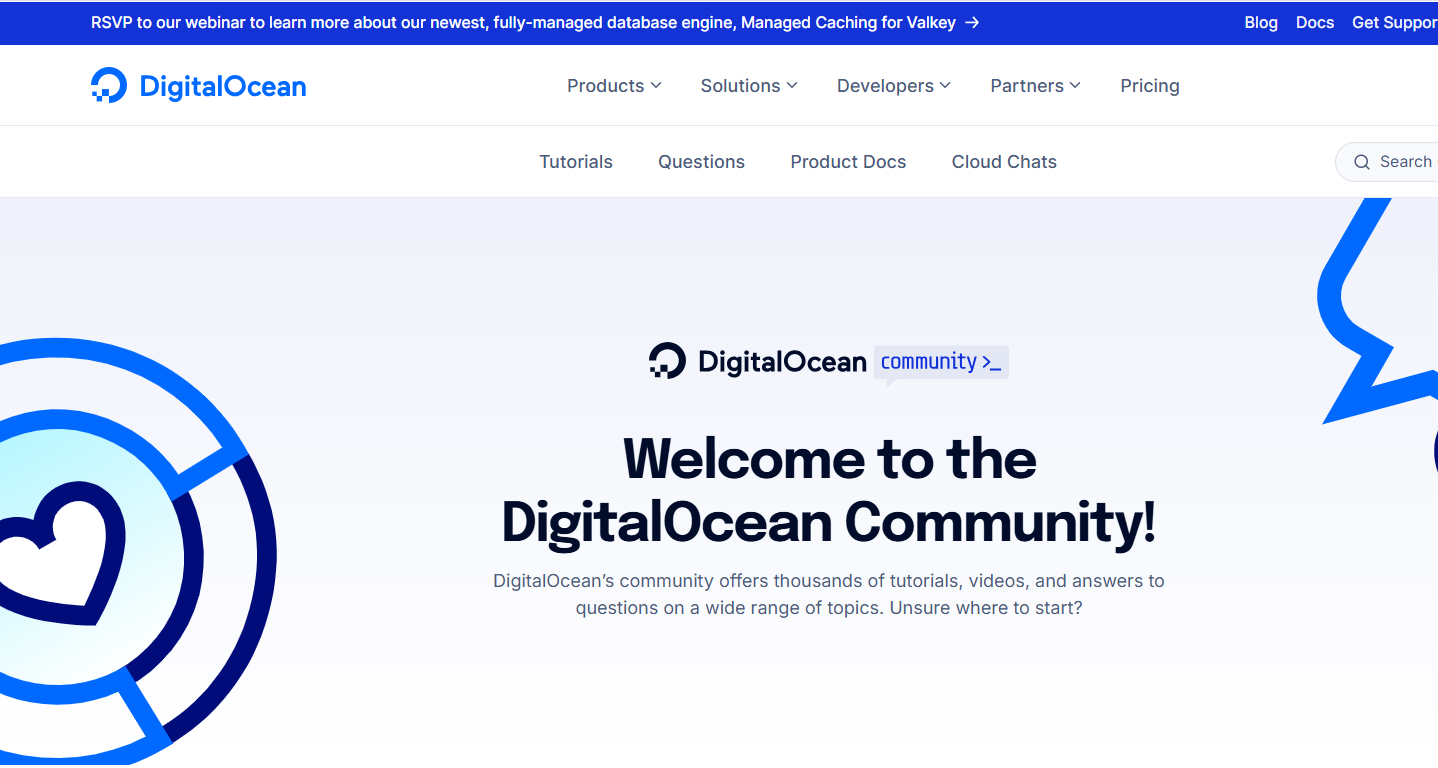The image size is (1438, 768).
Task: Click the DigitalOcean sailboat logo
Action: pos(109,85)
